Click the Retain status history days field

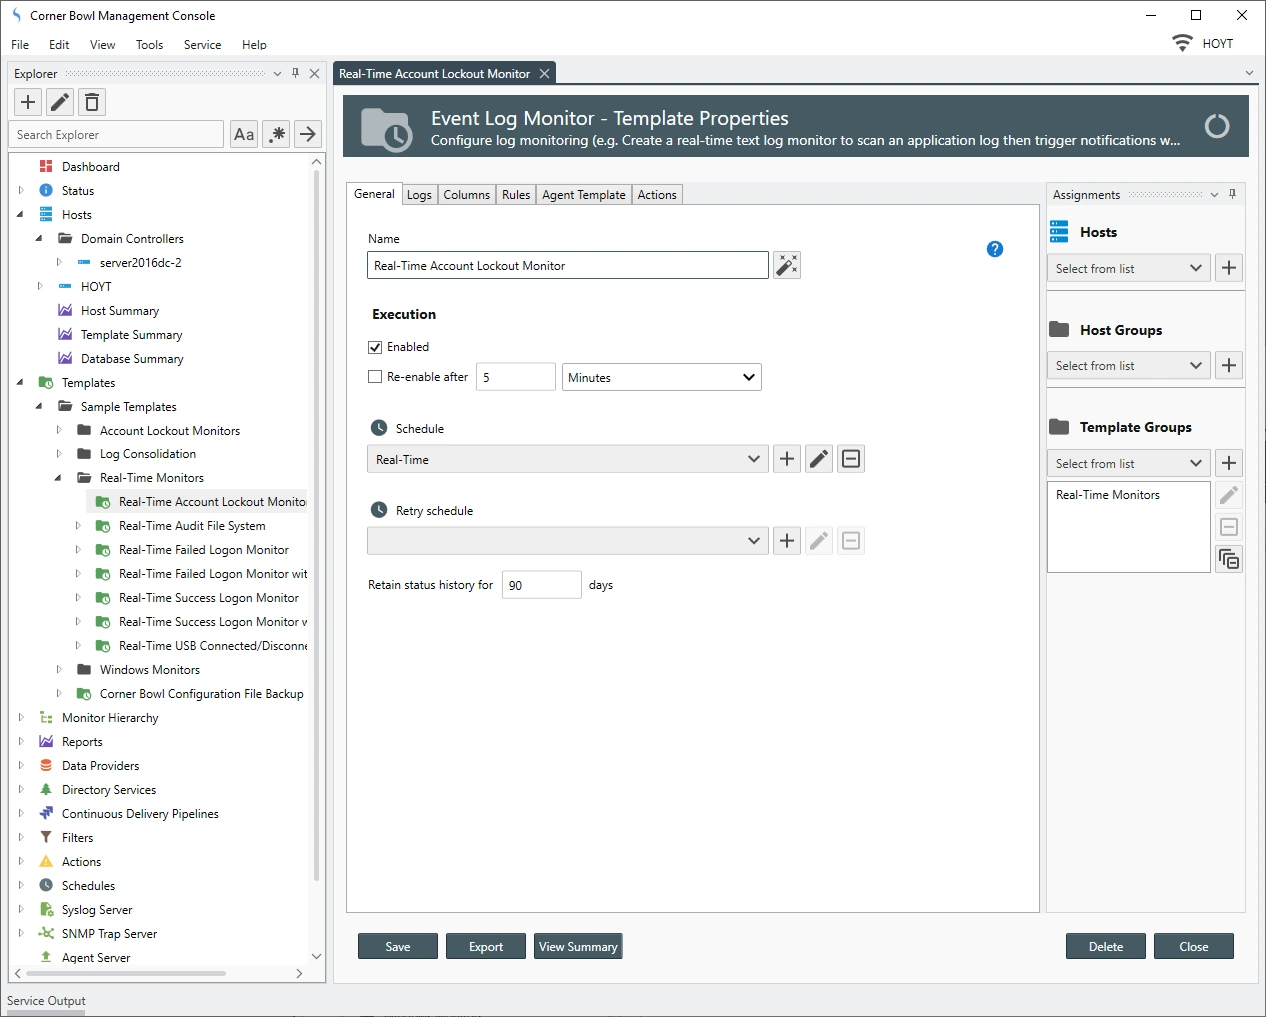[x=541, y=585]
